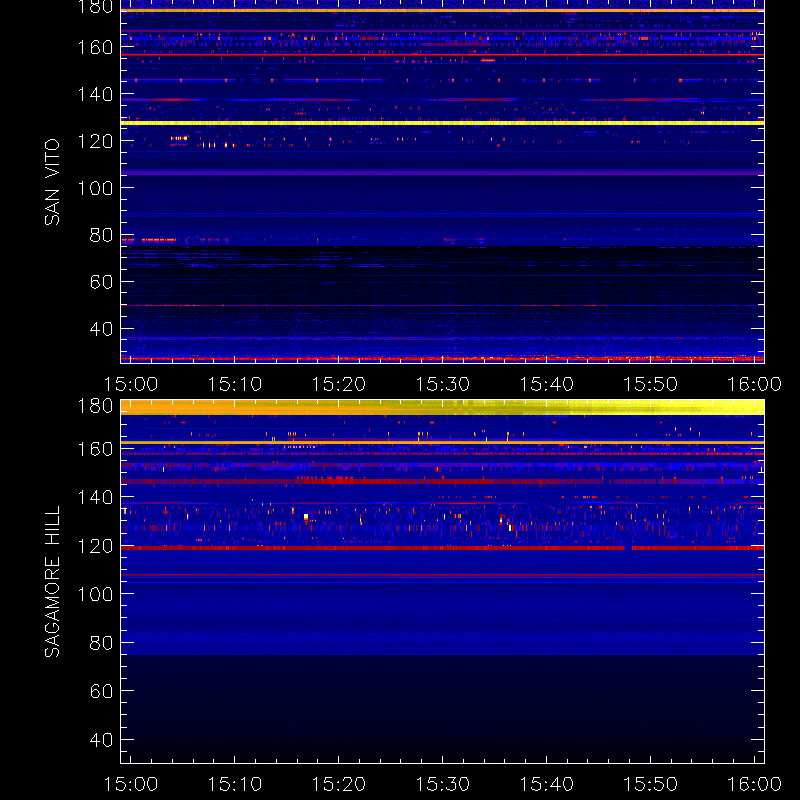Click the 15:10 label below Sagamore Hill plot
The height and width of the screenshot is (800, 800).
pos(235,784)
